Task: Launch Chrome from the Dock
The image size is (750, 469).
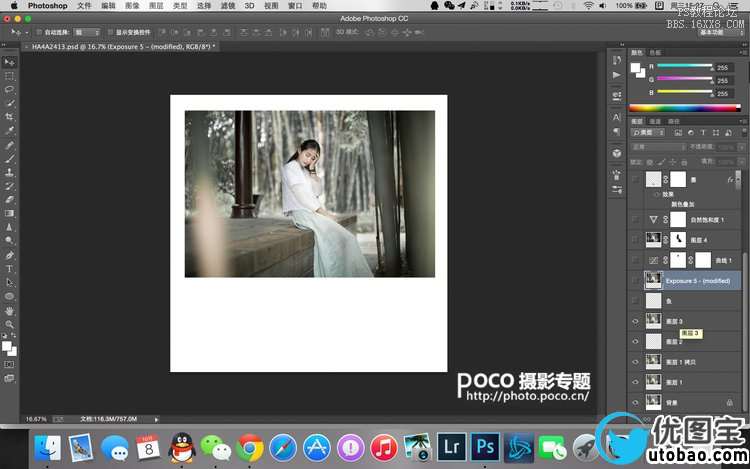Action: (x=250, y=447)
